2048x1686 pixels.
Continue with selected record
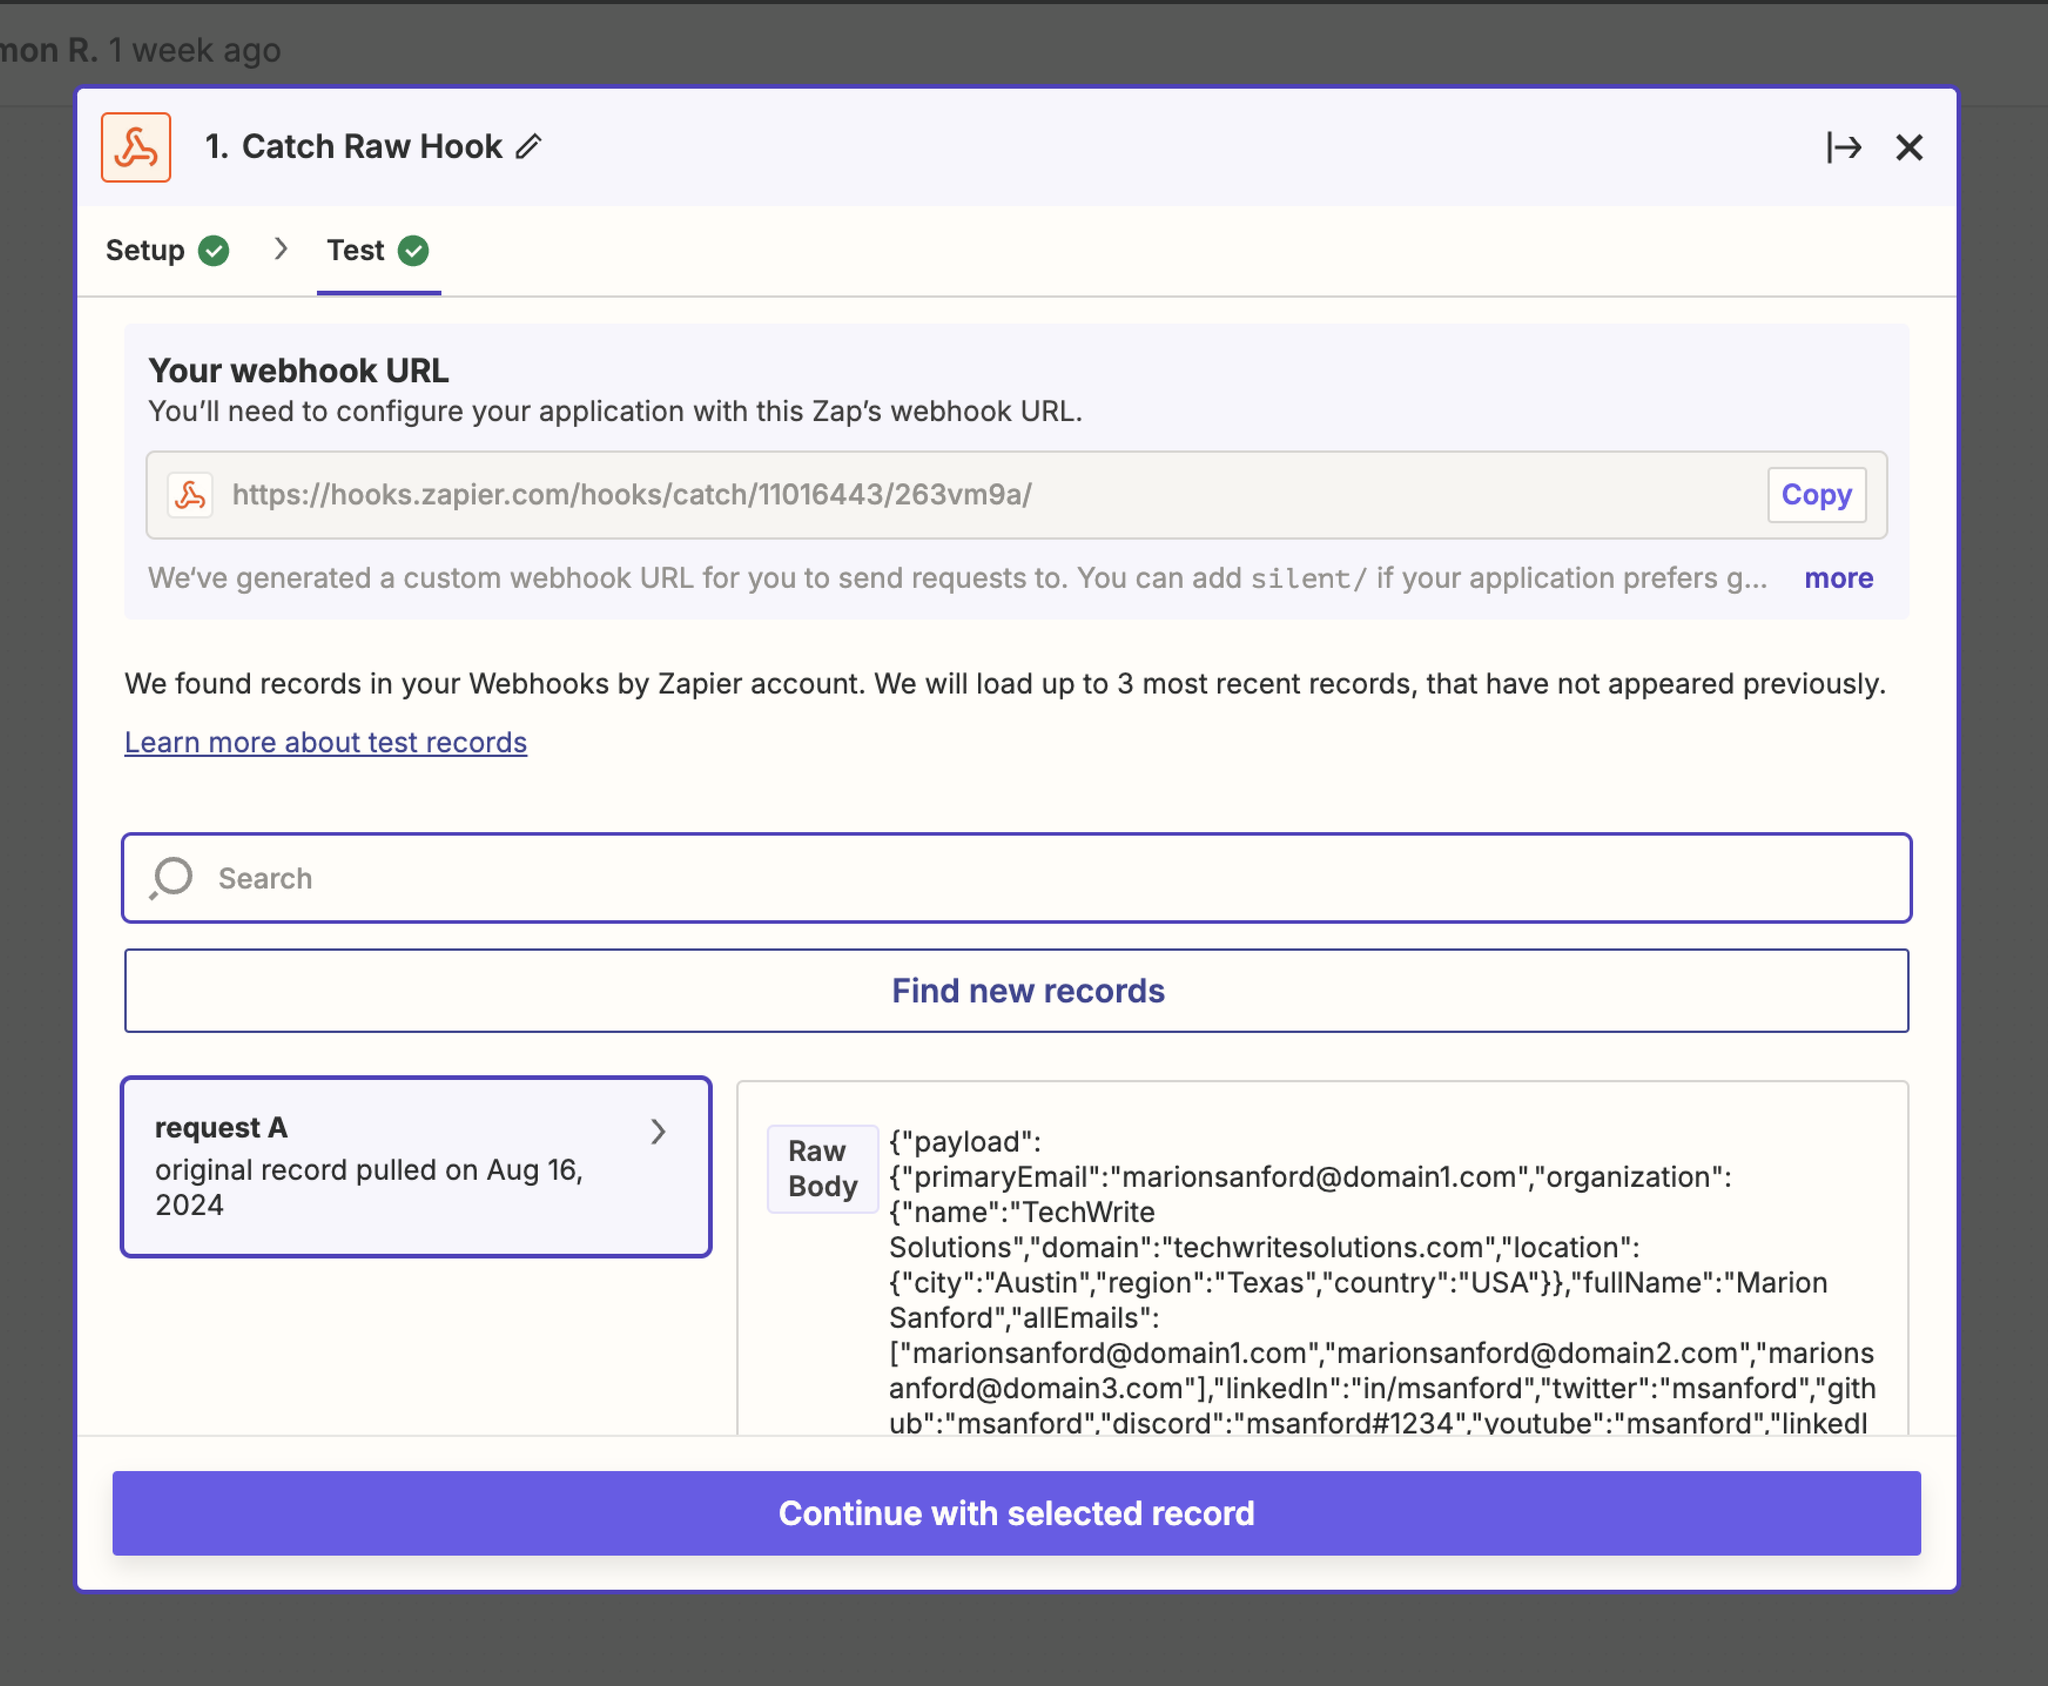pyautogui.click(x=1016, y=1513)
